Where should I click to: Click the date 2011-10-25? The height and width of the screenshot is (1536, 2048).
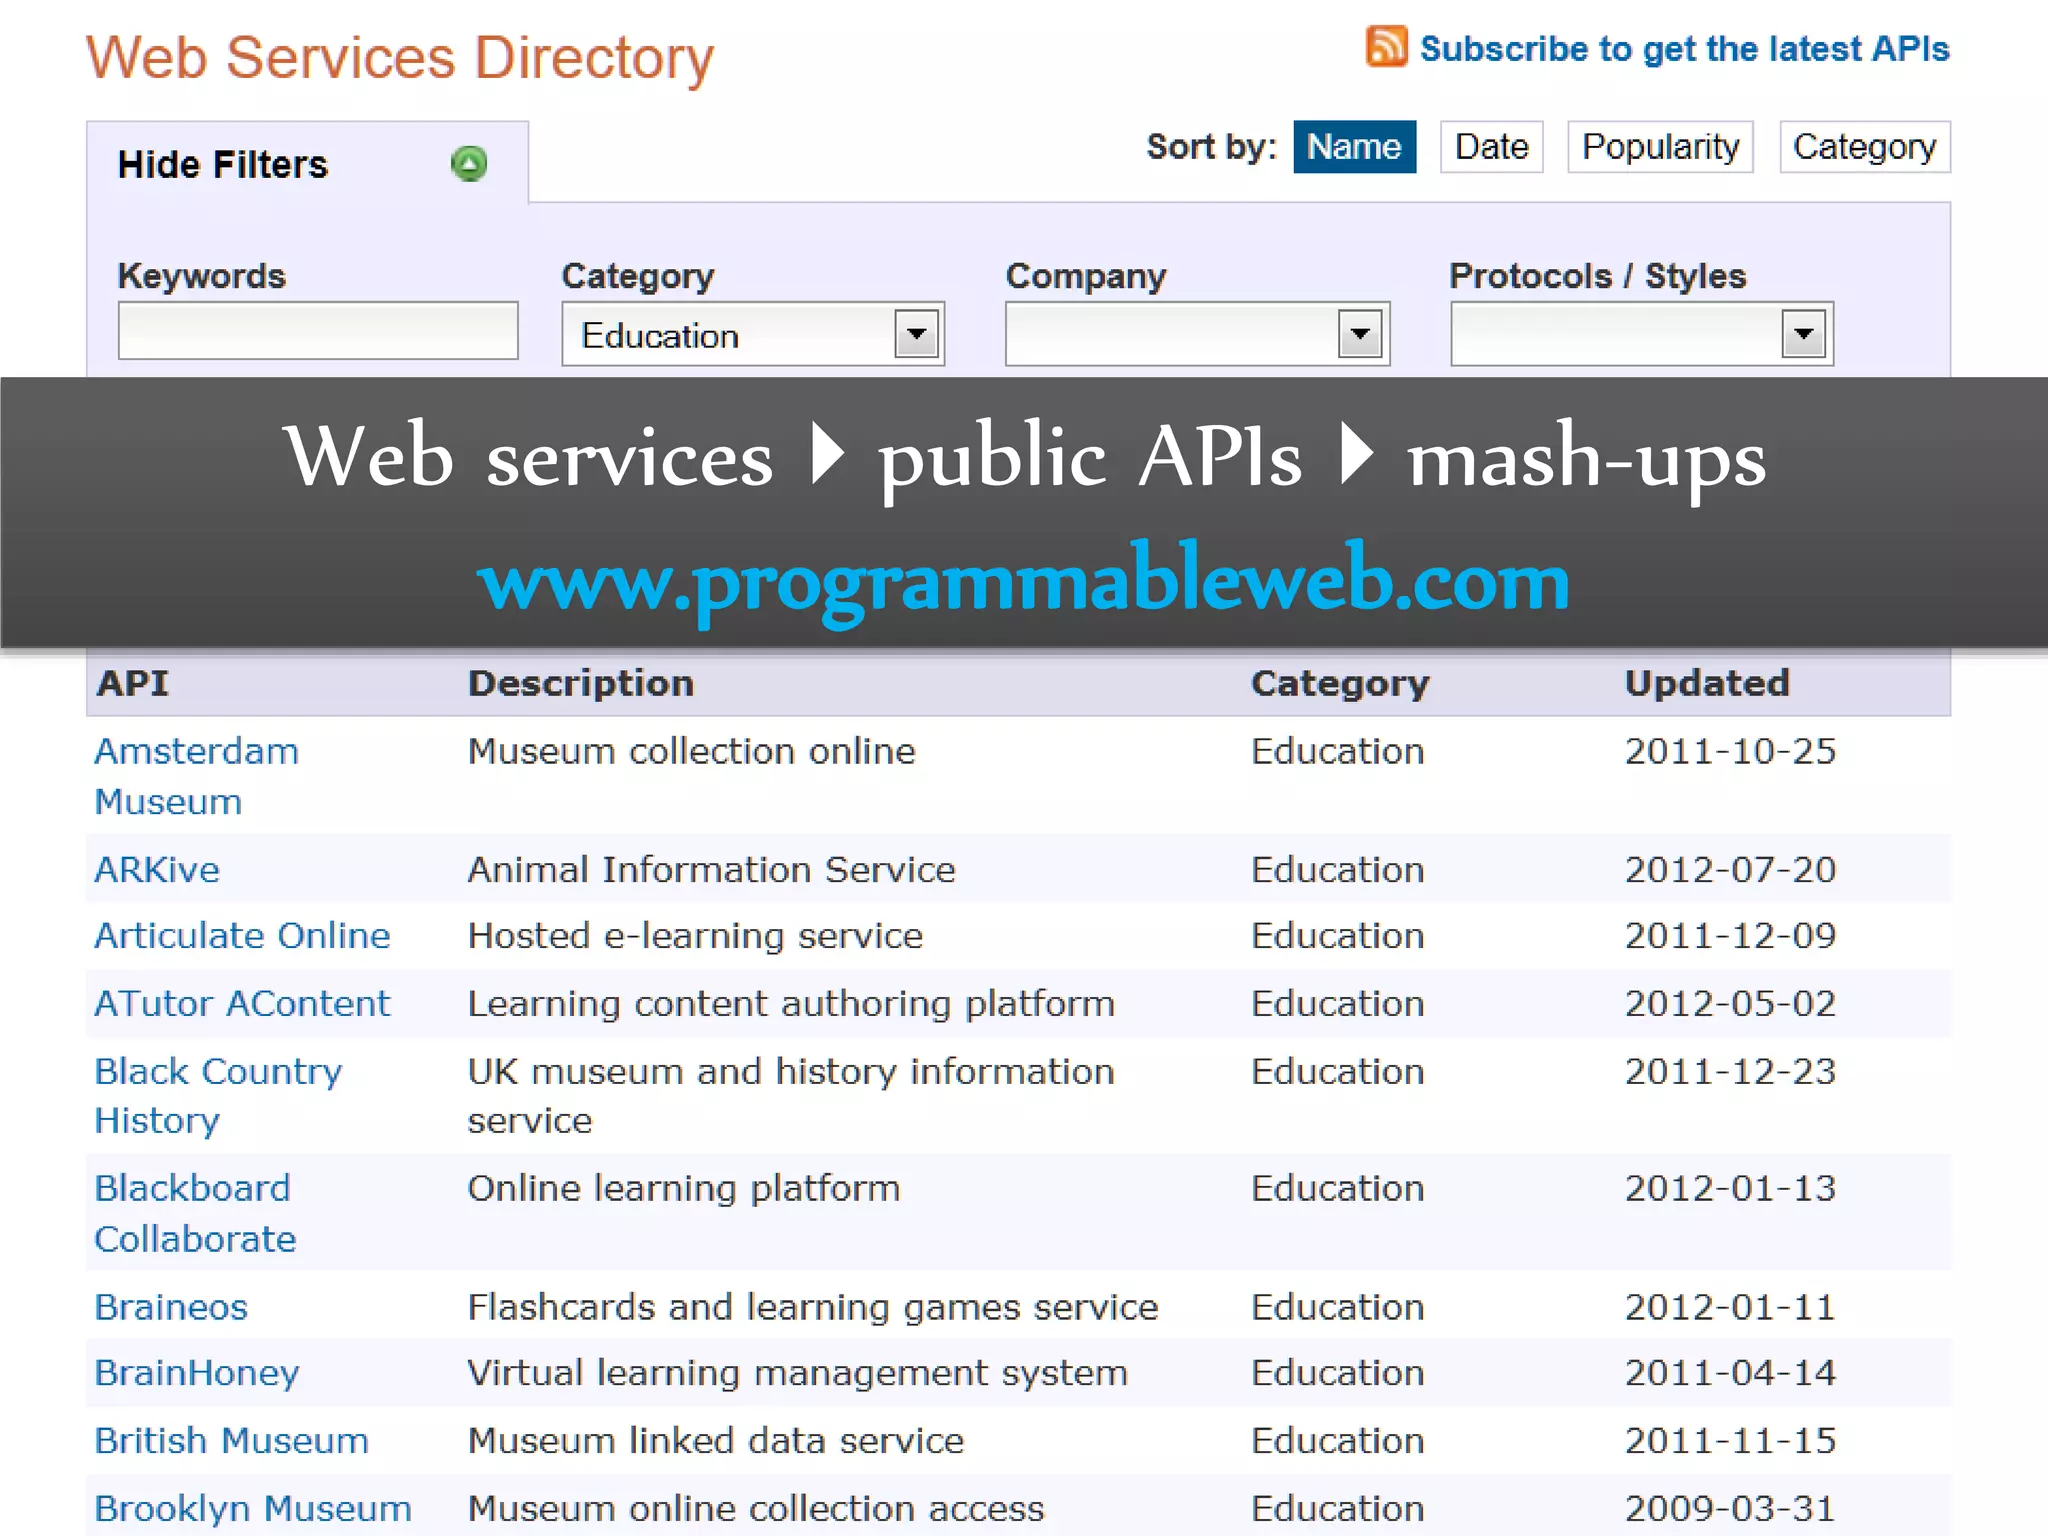(1730, 751)
